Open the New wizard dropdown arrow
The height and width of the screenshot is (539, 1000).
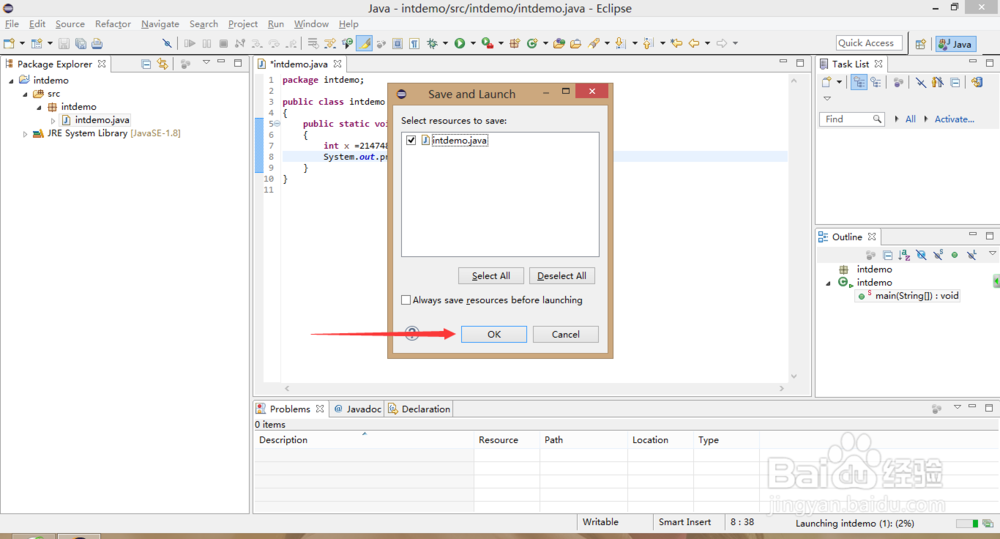click(x=22, y=43)
